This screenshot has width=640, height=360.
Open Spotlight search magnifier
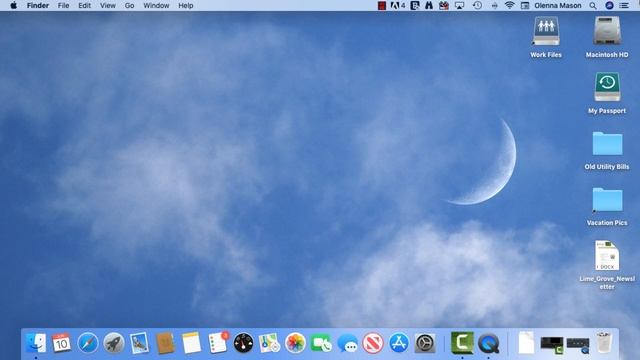(593, 6)
